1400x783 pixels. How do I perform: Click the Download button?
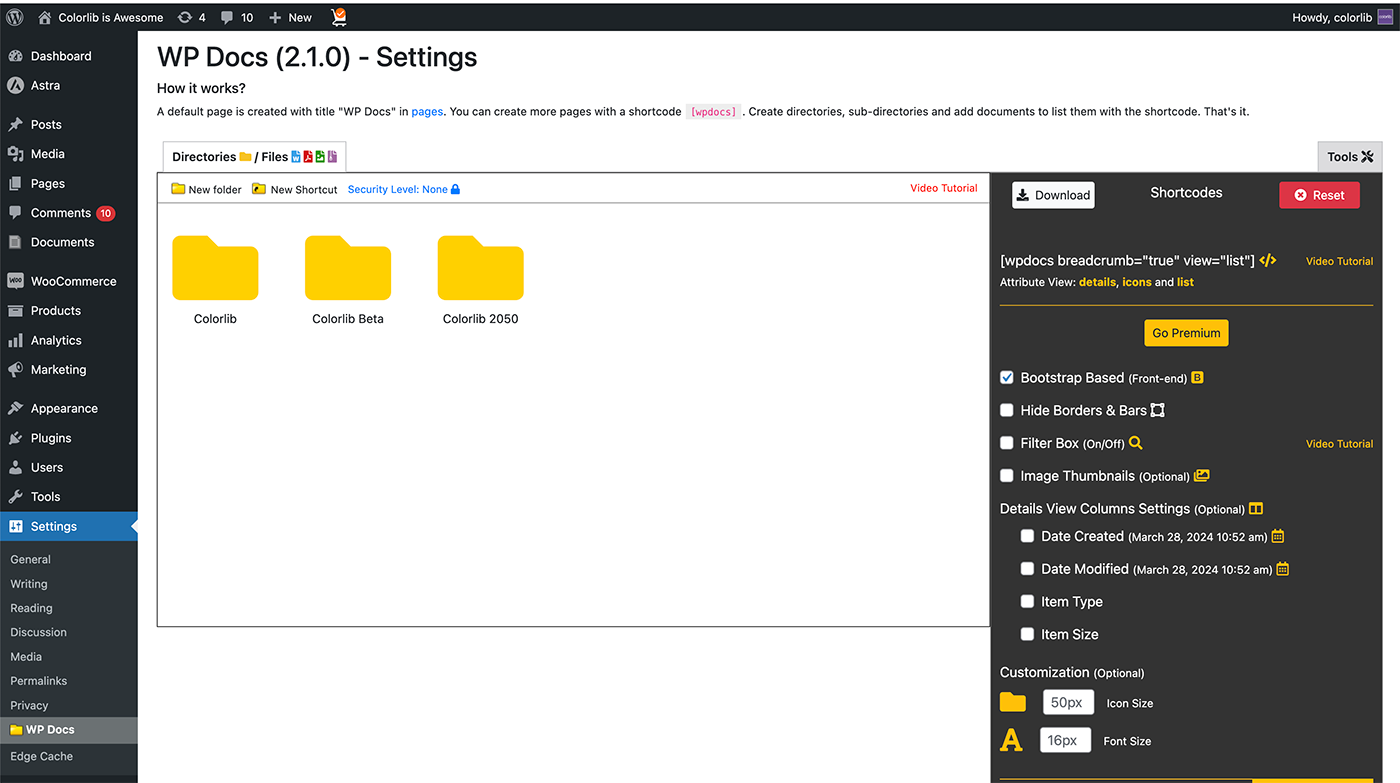[x=1053, y=195]
